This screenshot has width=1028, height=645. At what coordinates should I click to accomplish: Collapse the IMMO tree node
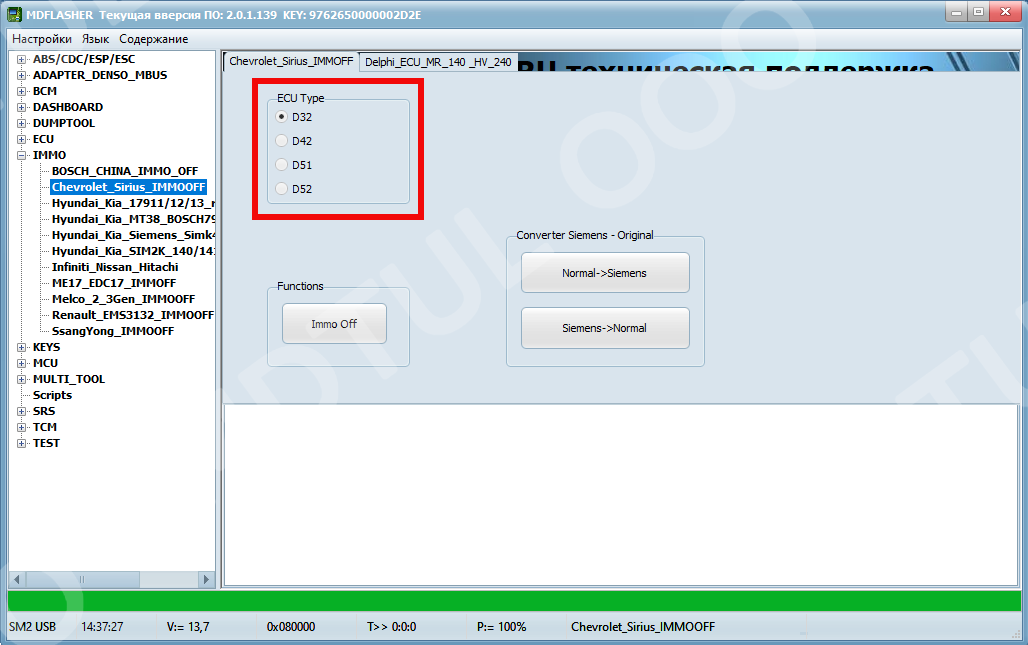(22, 155)
